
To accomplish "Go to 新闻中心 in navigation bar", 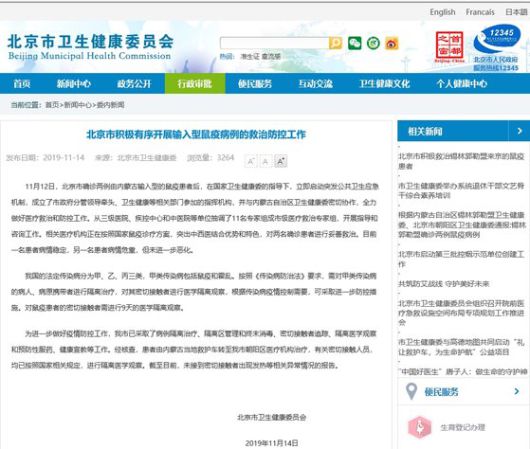I will (x=74, y=84).
